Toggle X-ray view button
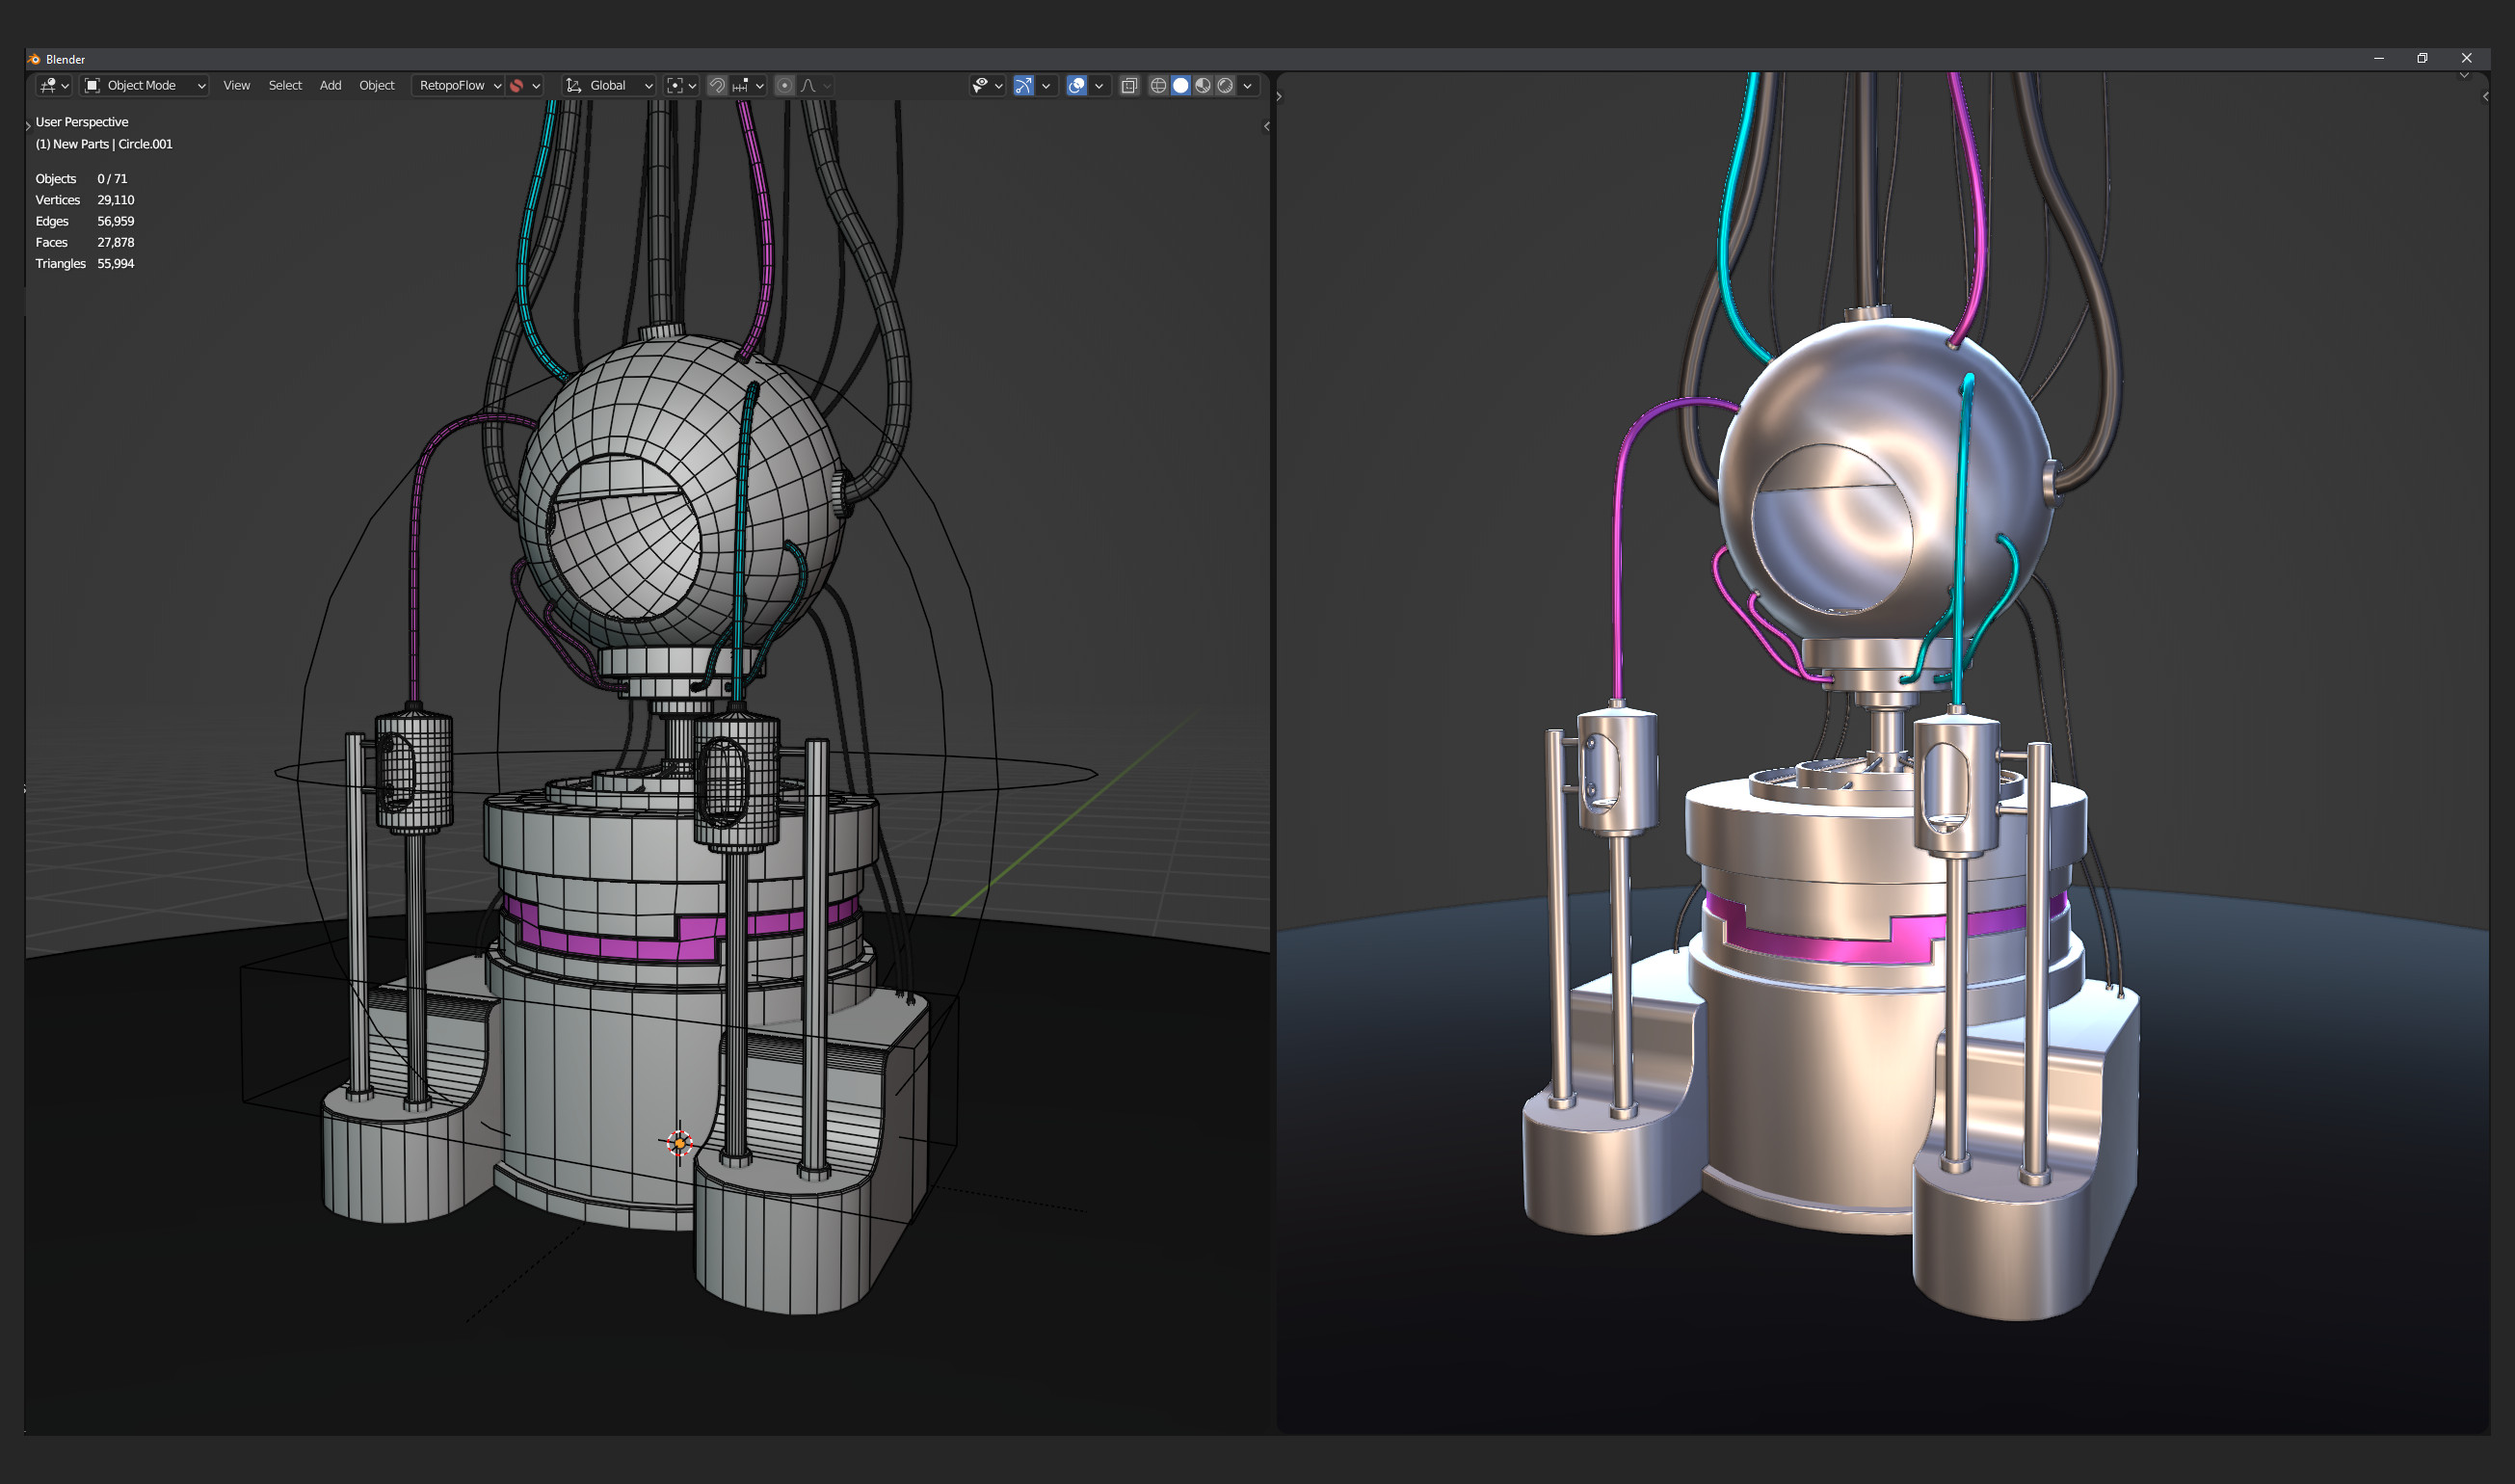The image size is (2515, 1484). pyautogui.click(x=1129, y=86)
